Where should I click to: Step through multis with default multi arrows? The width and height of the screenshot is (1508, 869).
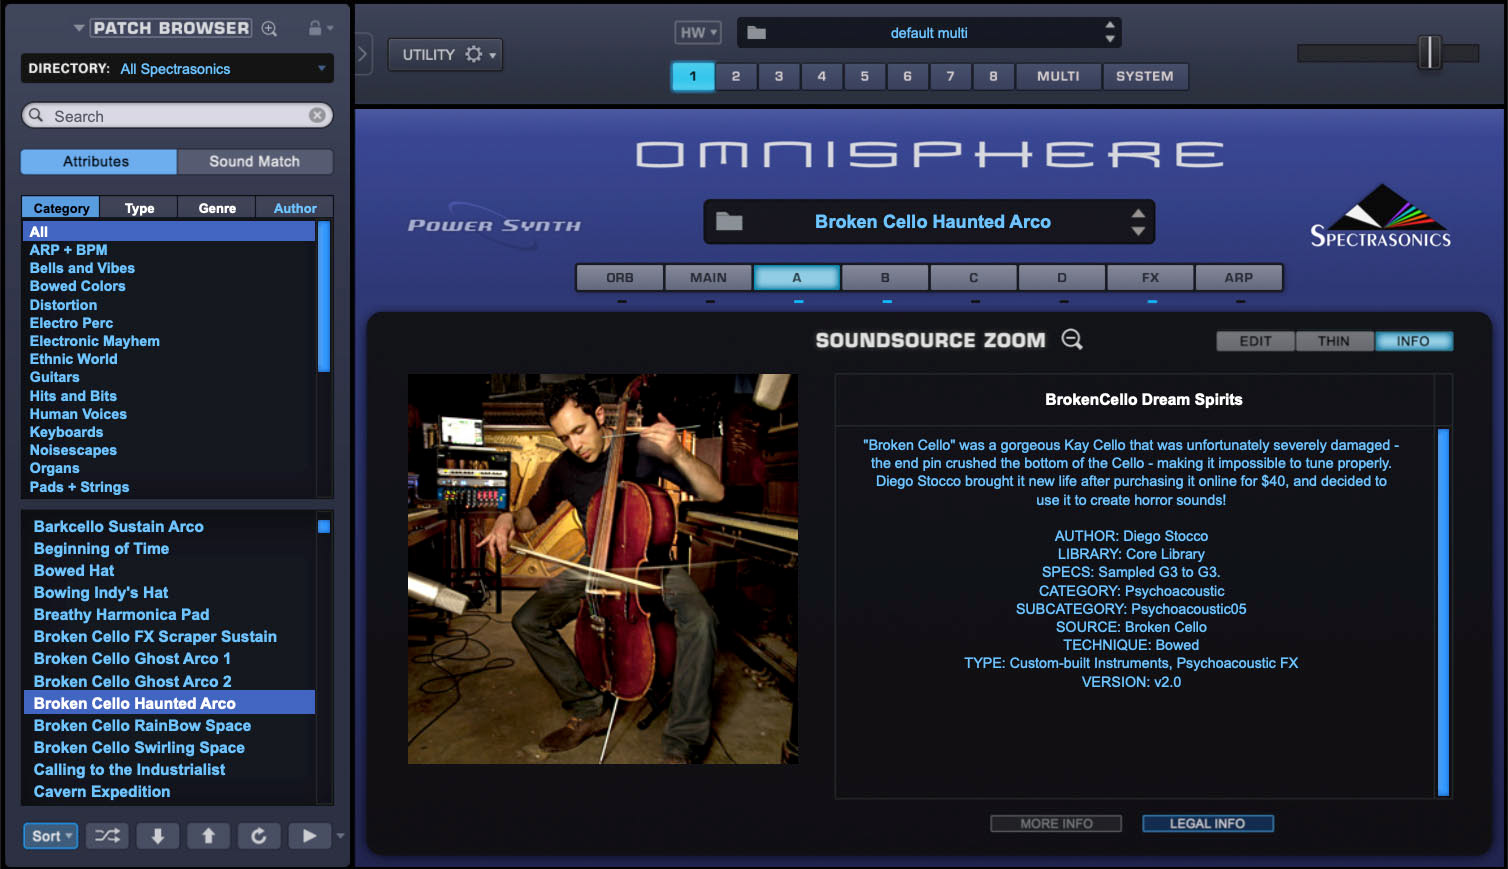(1110, 32)
